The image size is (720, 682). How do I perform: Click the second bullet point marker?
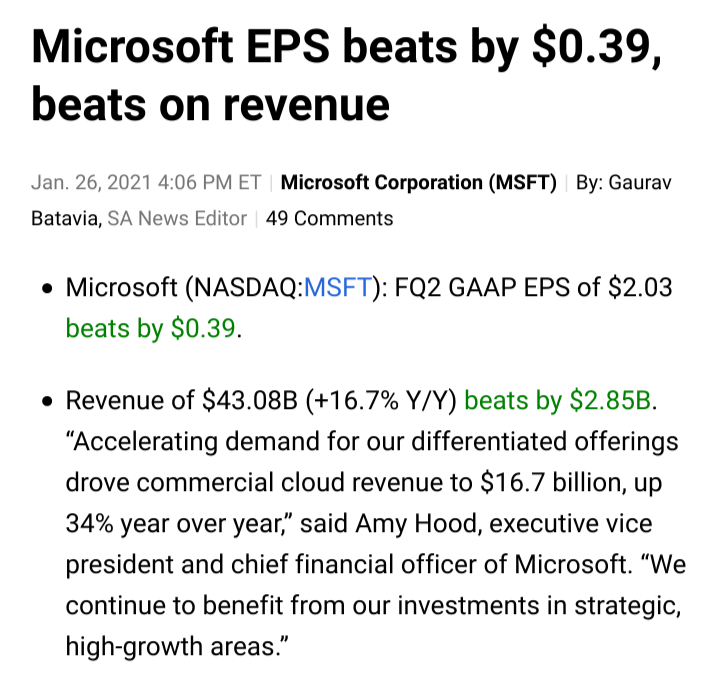(x=46, y=403)
